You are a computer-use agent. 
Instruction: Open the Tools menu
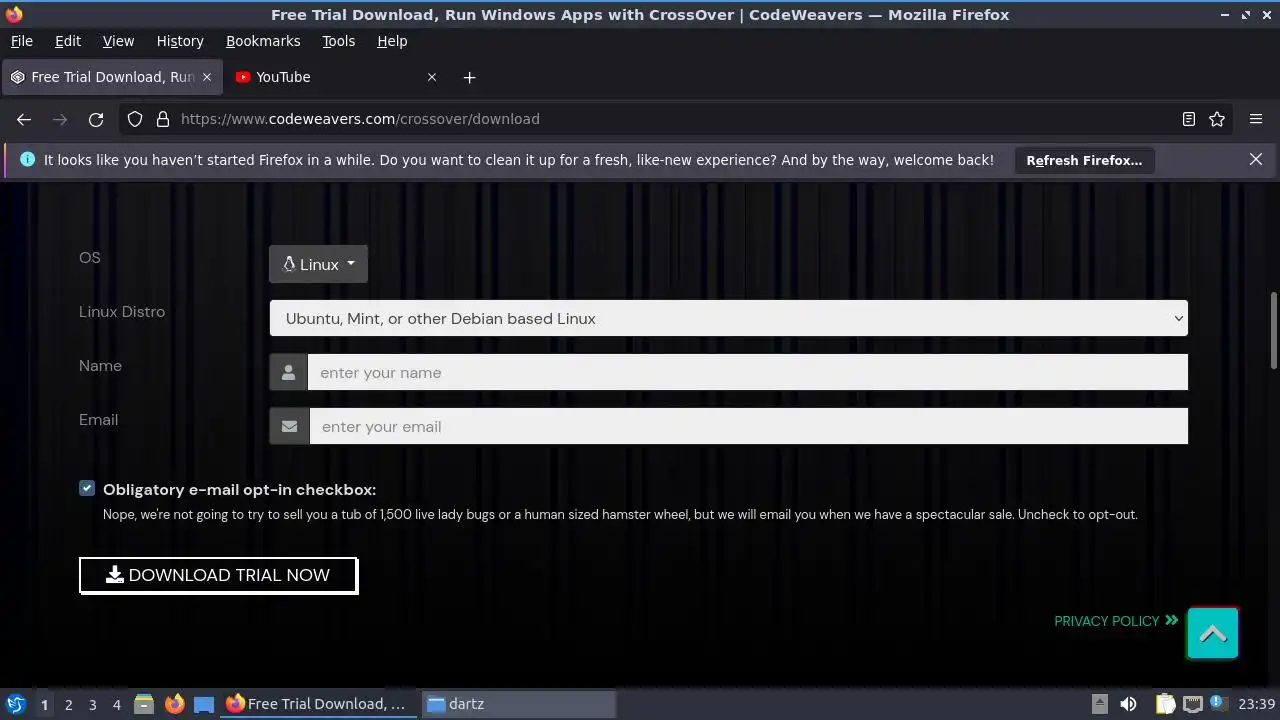point(338,41)
